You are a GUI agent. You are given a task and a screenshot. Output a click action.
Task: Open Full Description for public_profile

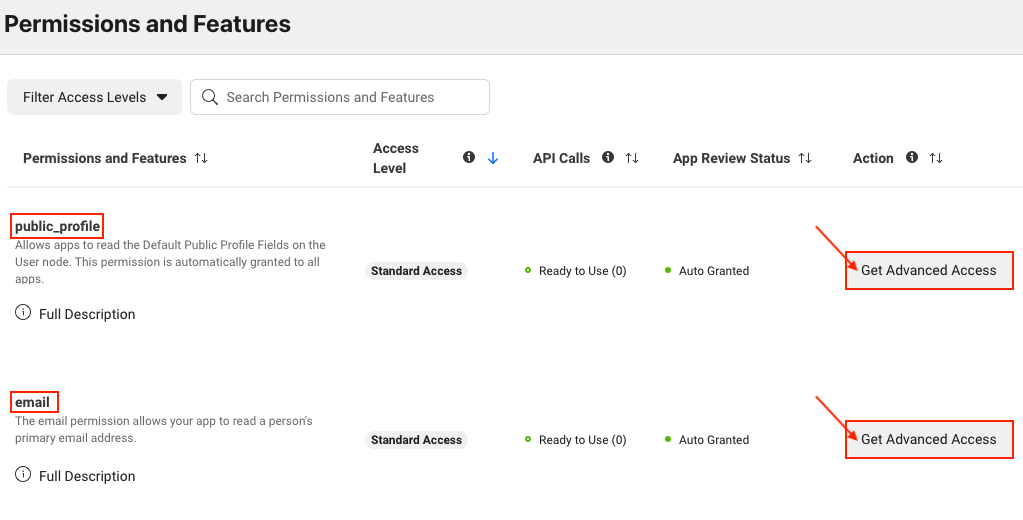pyautogui.click(x=87, y=314)
